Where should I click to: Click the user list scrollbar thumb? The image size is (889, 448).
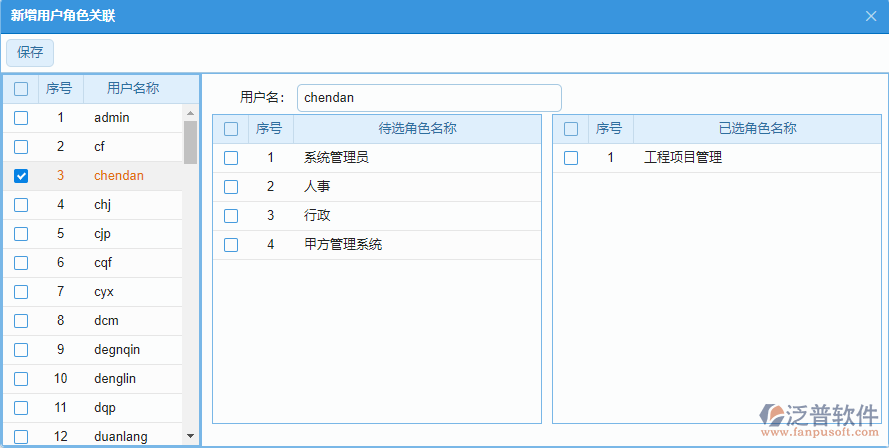tap(190, 142)
